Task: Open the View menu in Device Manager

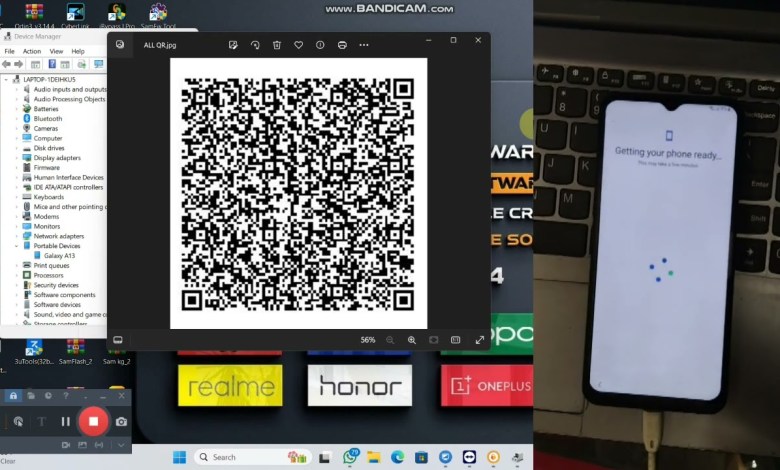Action: pyautogui.click(x=56, y=51)
